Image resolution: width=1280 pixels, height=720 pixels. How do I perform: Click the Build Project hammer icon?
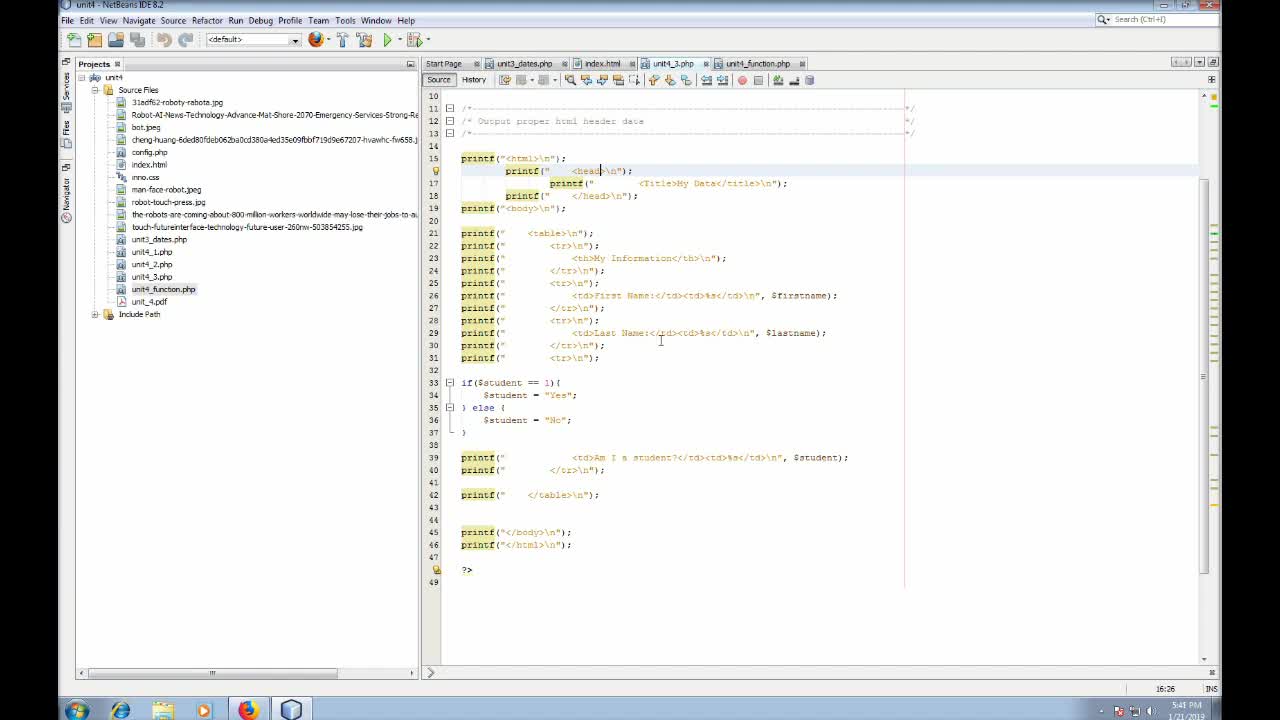[342, 40]
